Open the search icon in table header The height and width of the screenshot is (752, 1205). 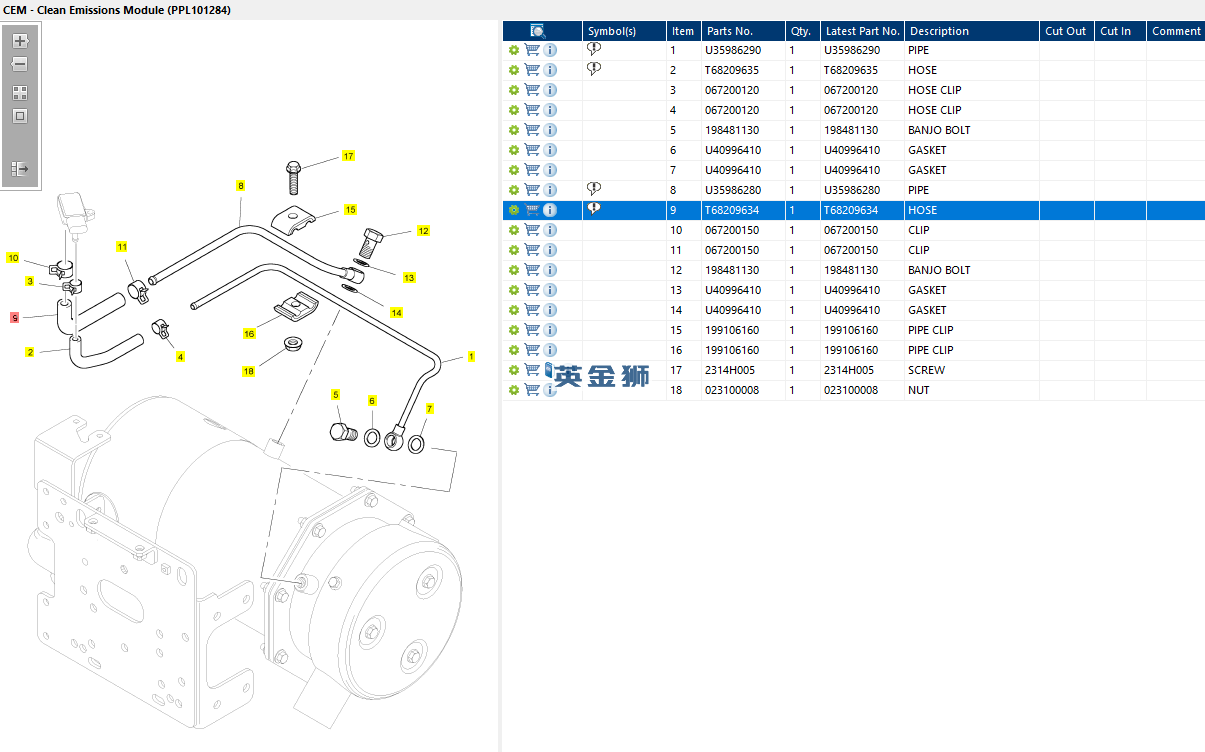[x=538, y=31]
